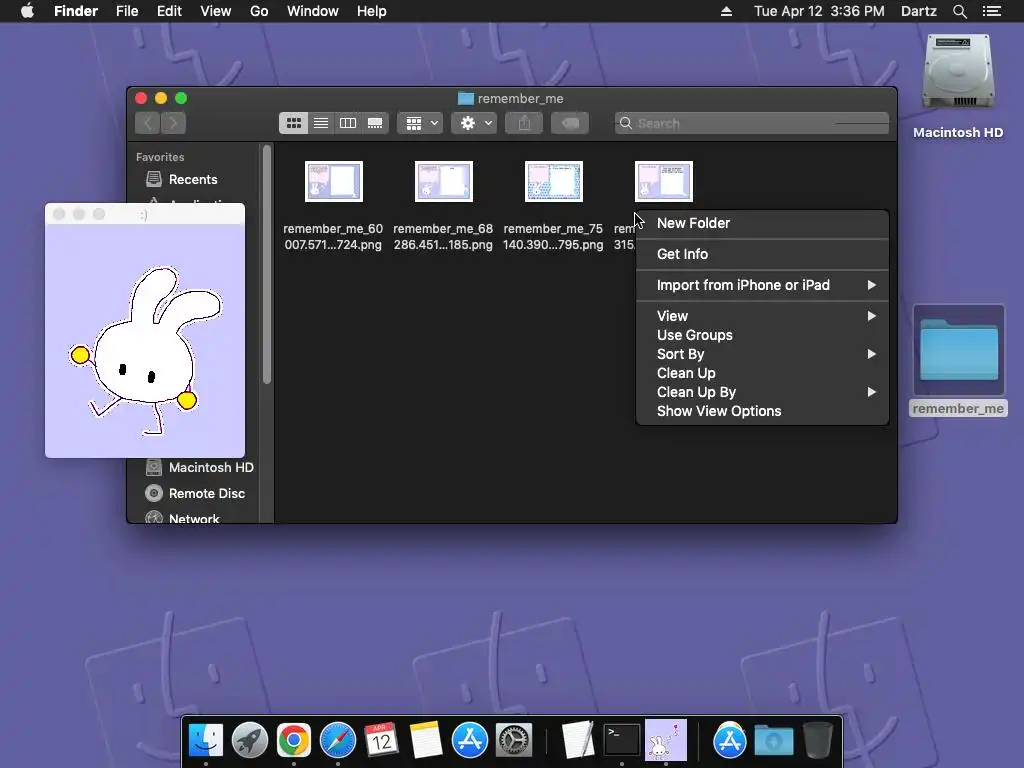Focus the Finder Search field

pos(752,123)
